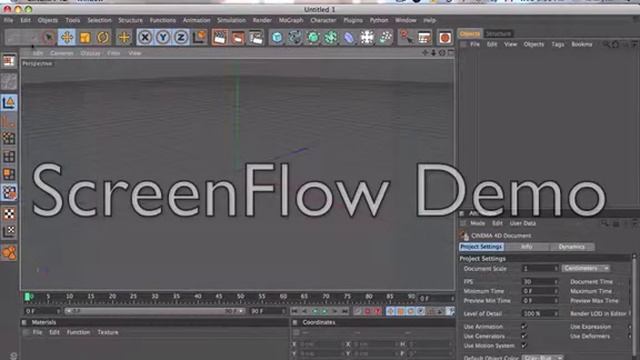Viewport: 640px width, 360px height.
Task: Click the preview range slider bar
Action: coord(154,311)
